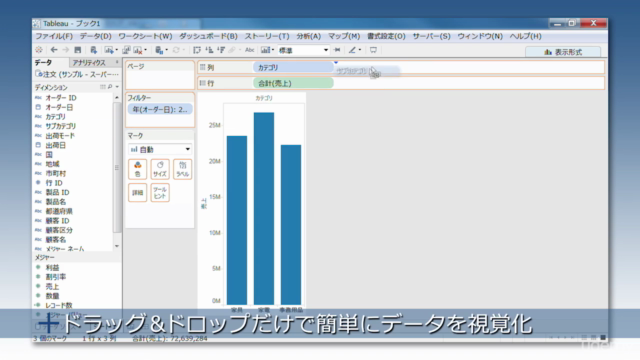640x360 pixels.
Task: Switch to the アナリティクス tab
Action: pyautogui.click(x=89, y=62)
